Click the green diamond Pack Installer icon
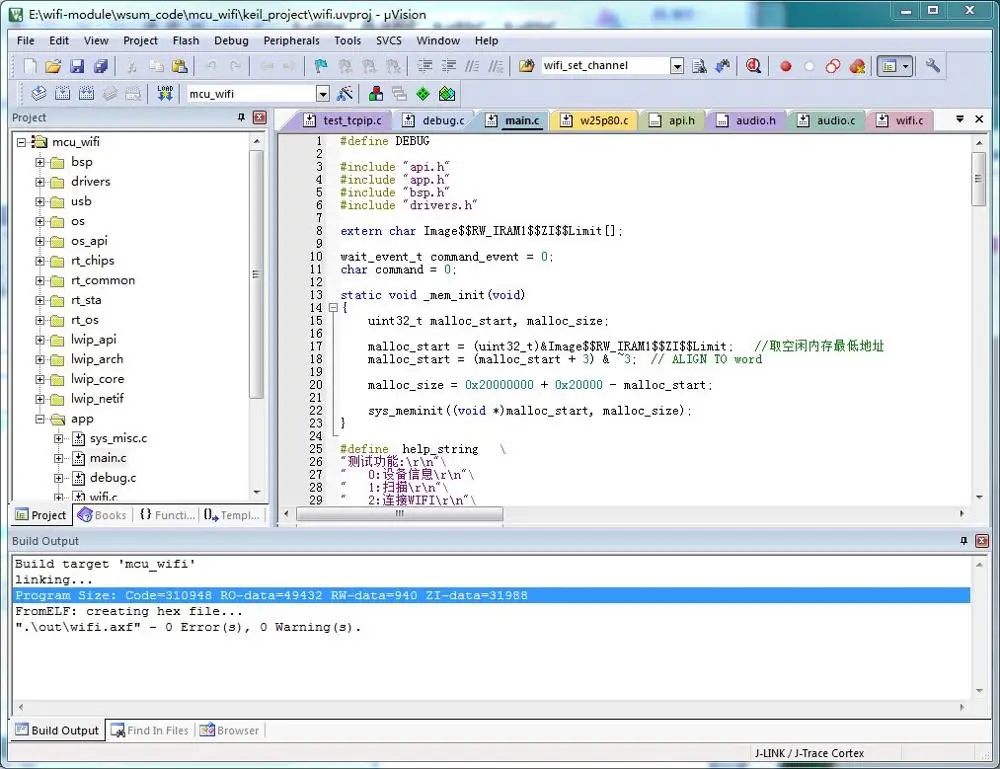Screen dimensions: 1000x769 423,94
